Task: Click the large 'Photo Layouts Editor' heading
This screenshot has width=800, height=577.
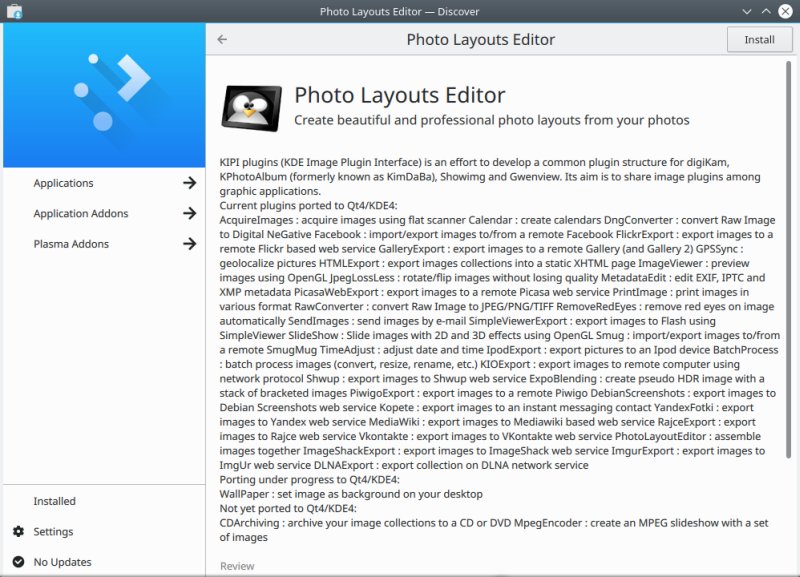Action: tap(399, 95)
